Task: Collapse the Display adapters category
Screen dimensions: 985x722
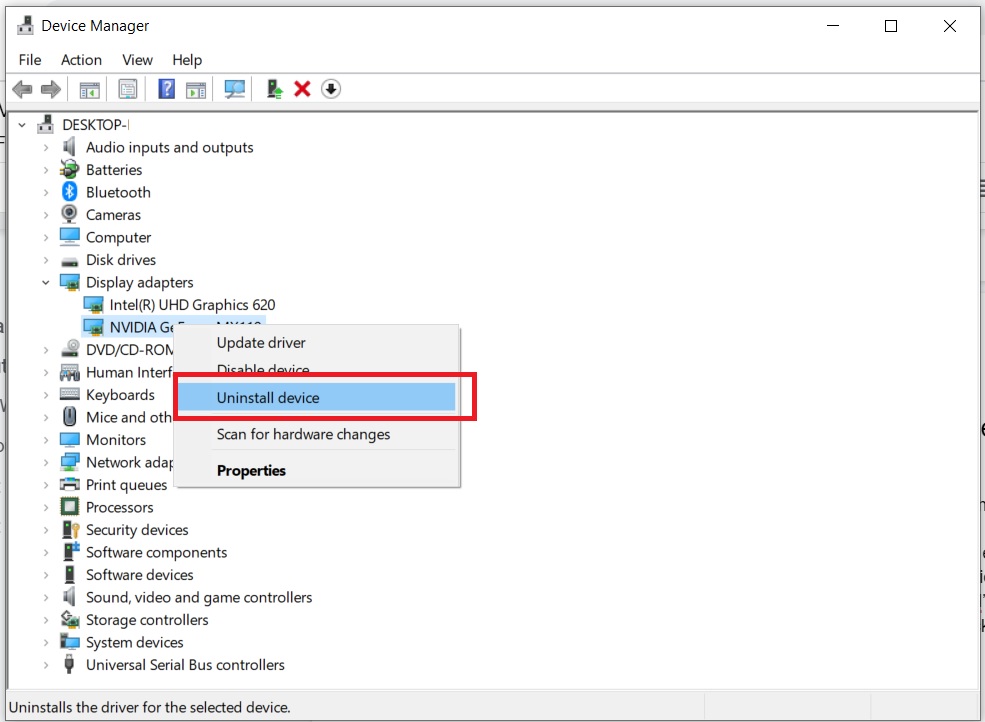Action: click(x=46, y=283)
